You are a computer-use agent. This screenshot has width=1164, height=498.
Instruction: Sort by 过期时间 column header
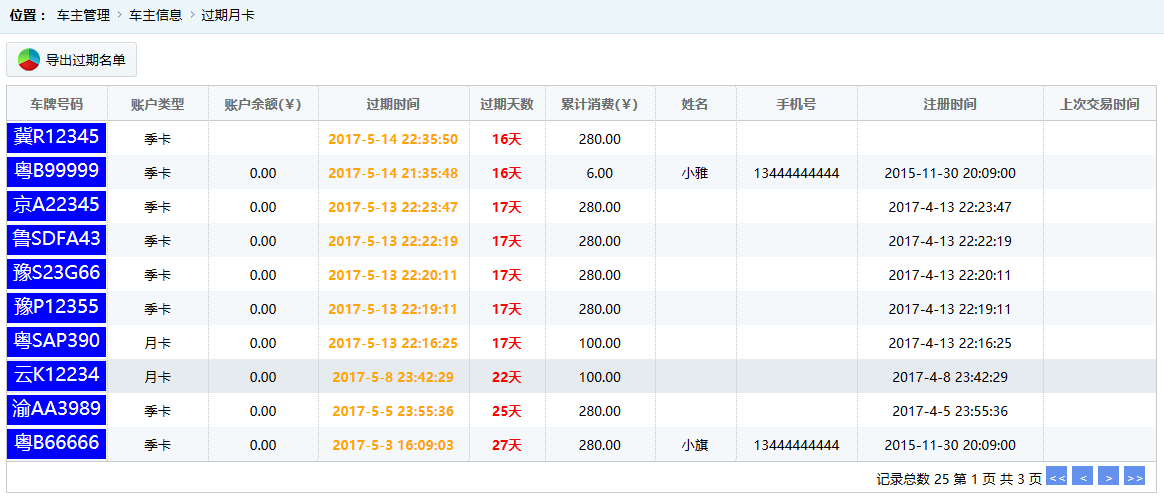tap(393, 104)
